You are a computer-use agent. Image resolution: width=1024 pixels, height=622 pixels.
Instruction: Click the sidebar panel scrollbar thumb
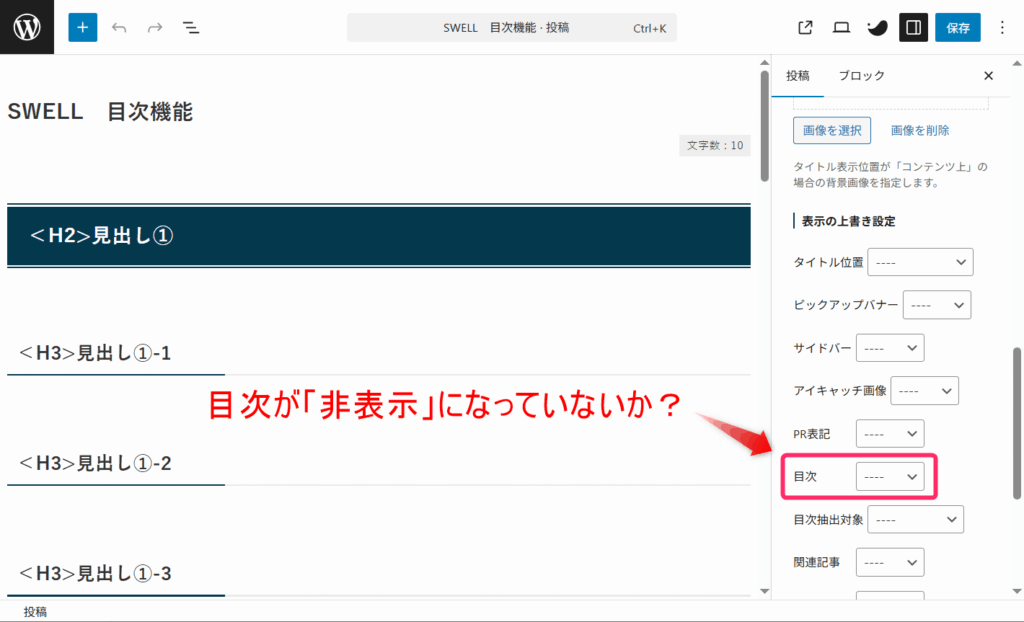tap(1016, 423)
